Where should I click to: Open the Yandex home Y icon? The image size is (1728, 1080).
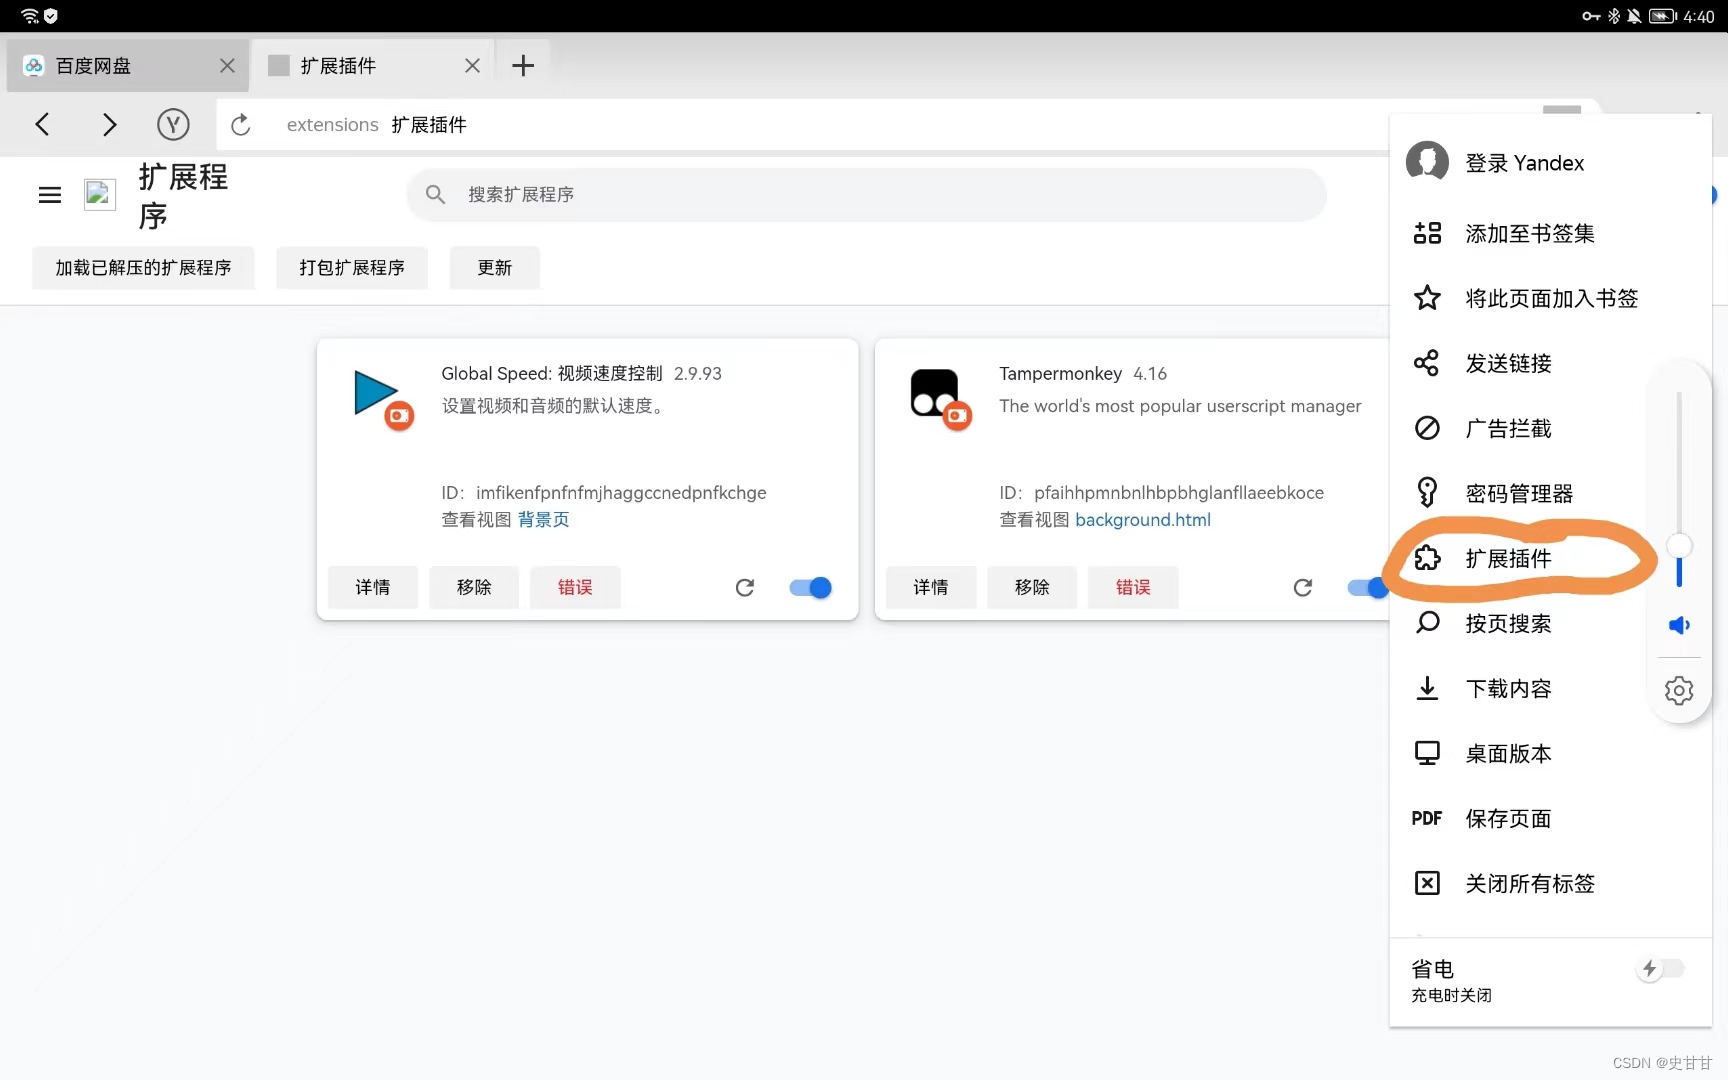(173, 124)
